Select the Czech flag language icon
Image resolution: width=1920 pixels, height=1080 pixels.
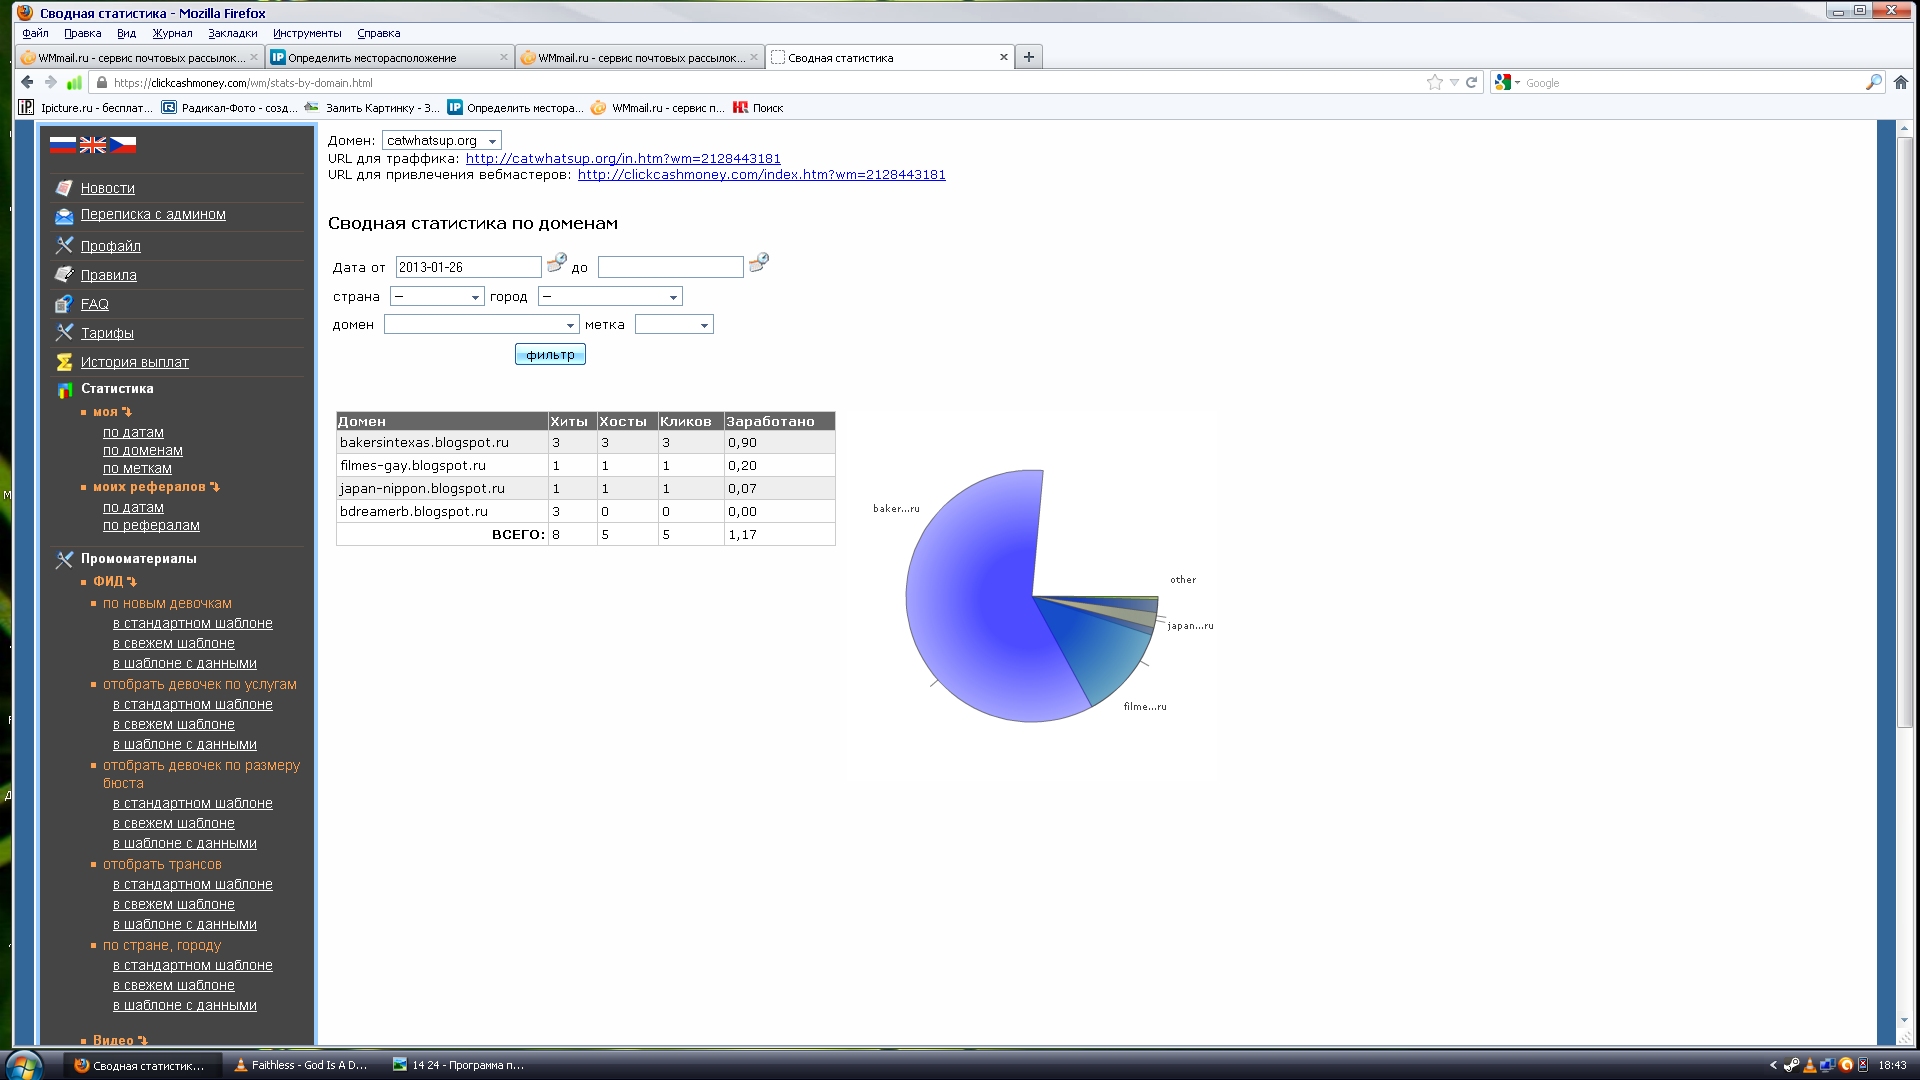click(x=123, y=145)
